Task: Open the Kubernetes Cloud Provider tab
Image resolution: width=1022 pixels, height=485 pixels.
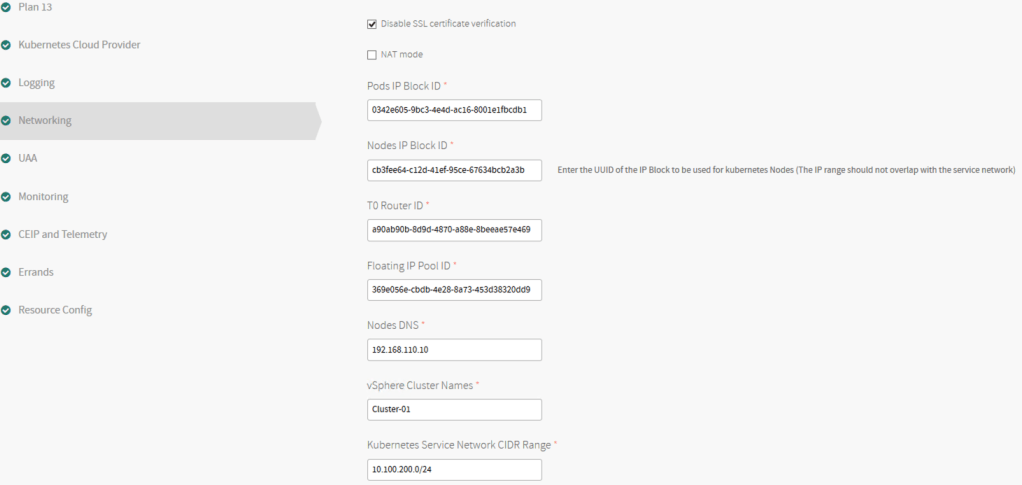Action: pyautogui.click(x=79, y=45)
